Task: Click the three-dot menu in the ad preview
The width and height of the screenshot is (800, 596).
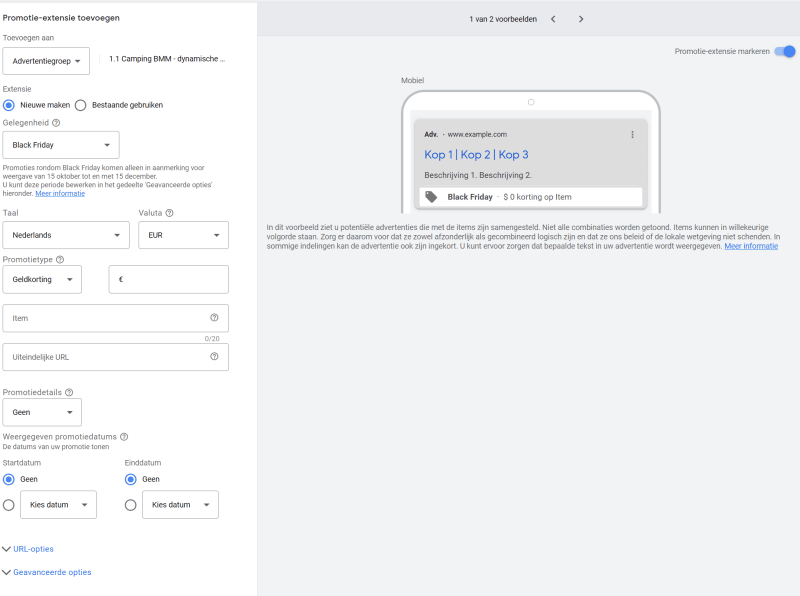Action: click(631, 136)
